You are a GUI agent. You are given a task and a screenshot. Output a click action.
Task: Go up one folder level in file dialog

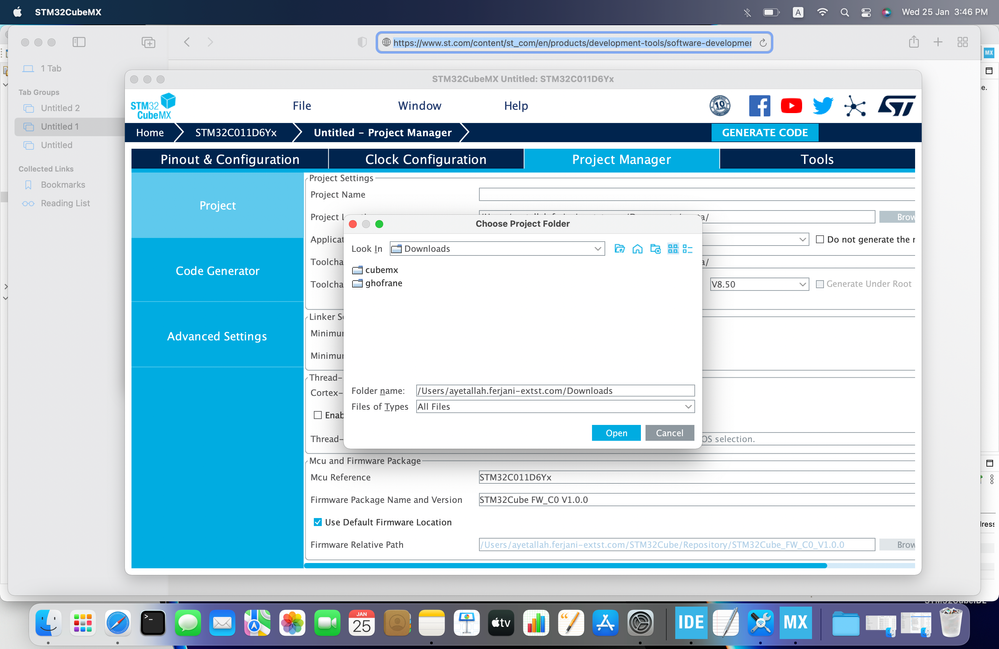619,248
